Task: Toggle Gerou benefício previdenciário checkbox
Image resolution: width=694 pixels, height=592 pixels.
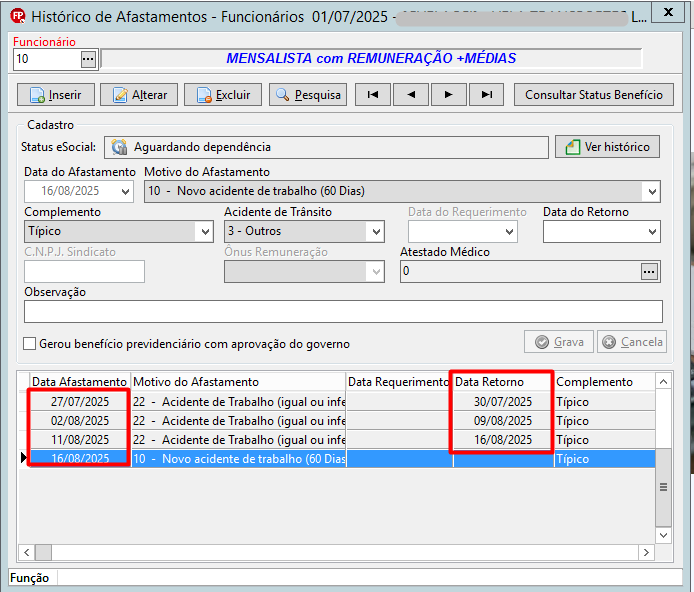Action: click(30, 344)
